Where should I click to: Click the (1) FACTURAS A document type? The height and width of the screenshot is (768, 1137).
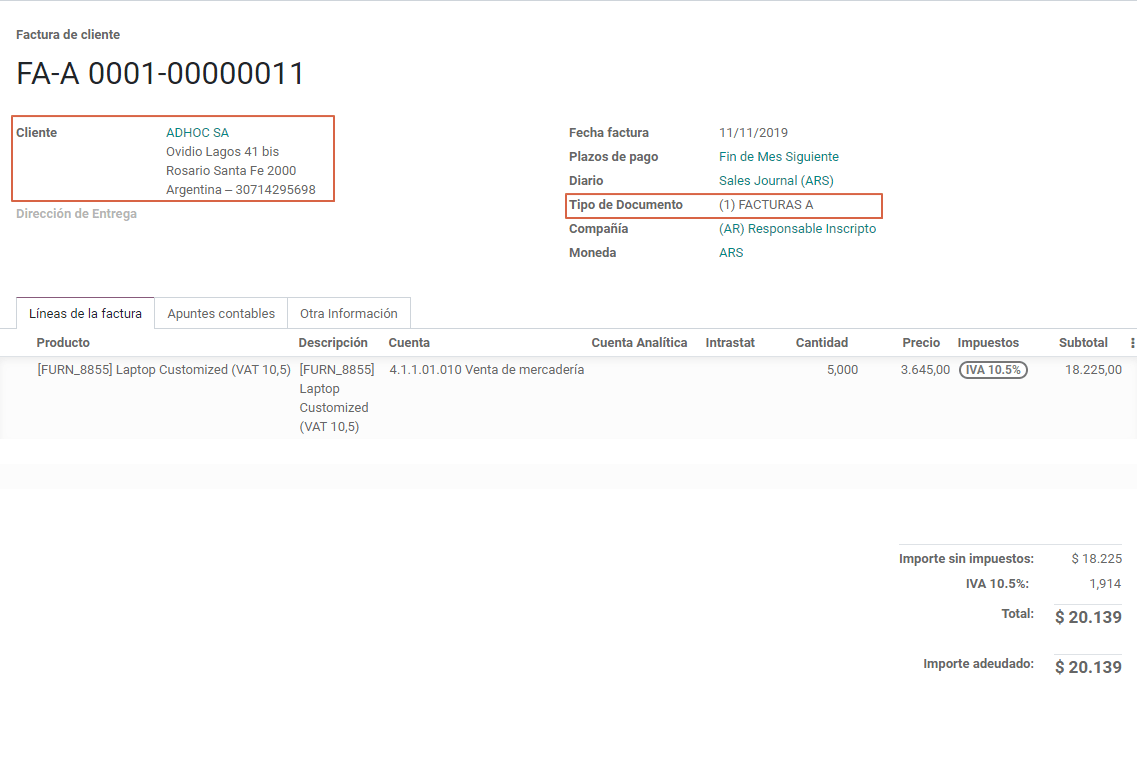coord(766,205)
